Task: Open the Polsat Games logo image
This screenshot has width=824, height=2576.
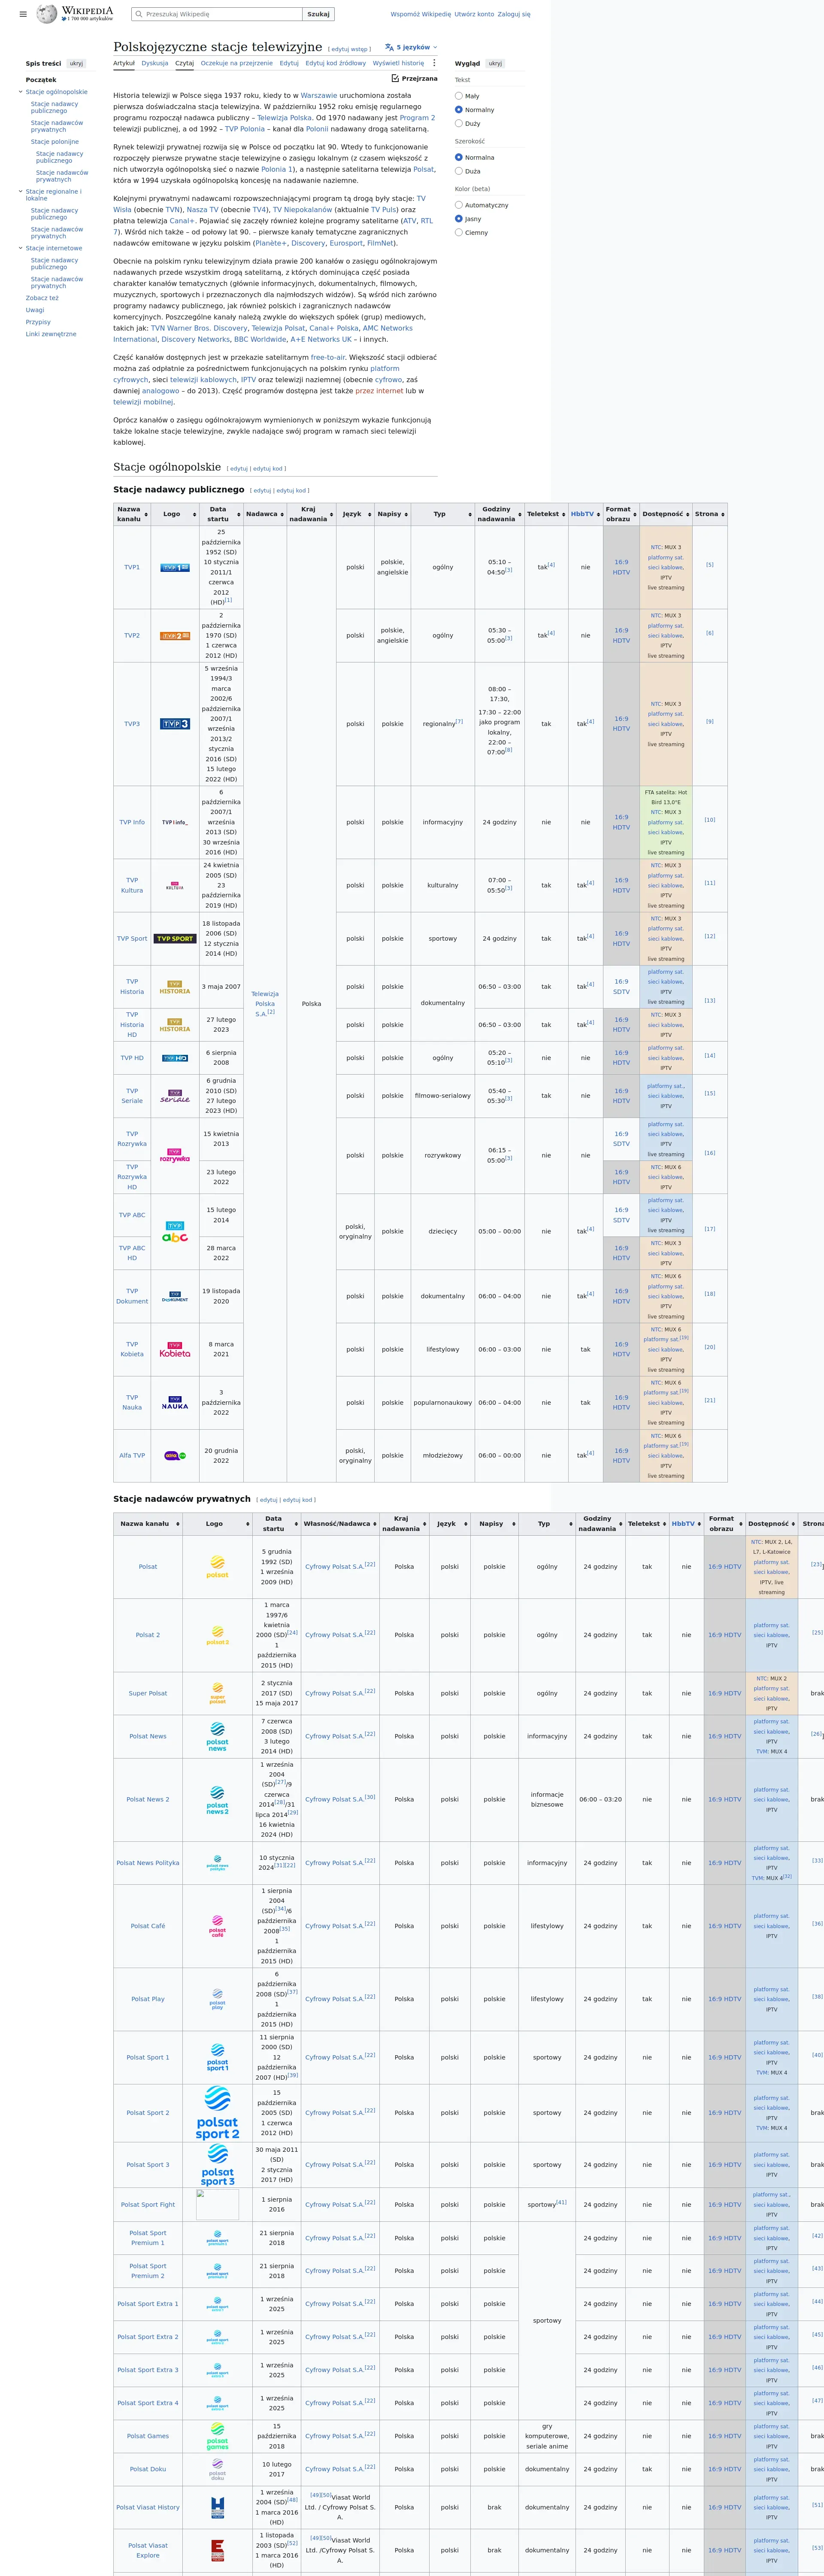Action: (217, 2436)
